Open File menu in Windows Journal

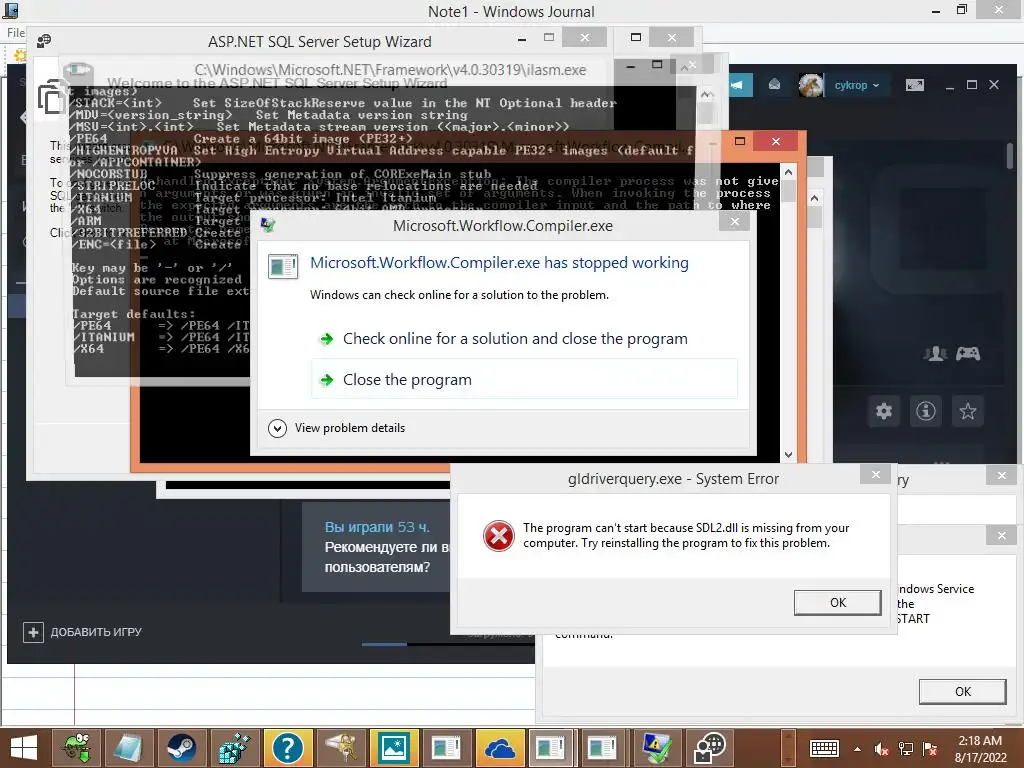click(x=16, y=32)
